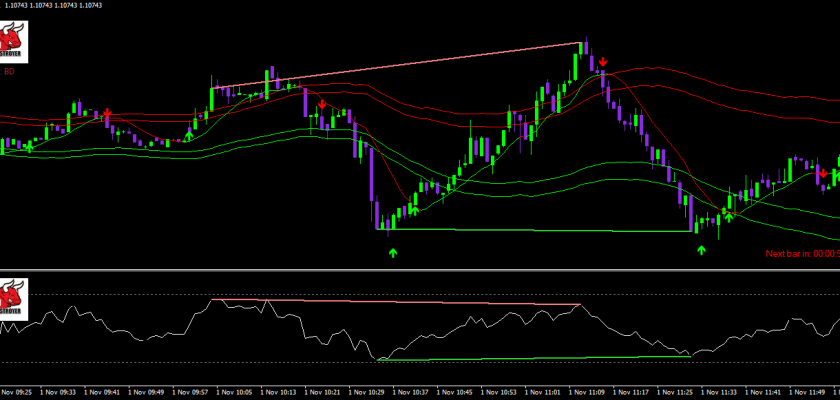
Task: Select the red sell arrow at the chart's highest peak
Action: (603, 62)
